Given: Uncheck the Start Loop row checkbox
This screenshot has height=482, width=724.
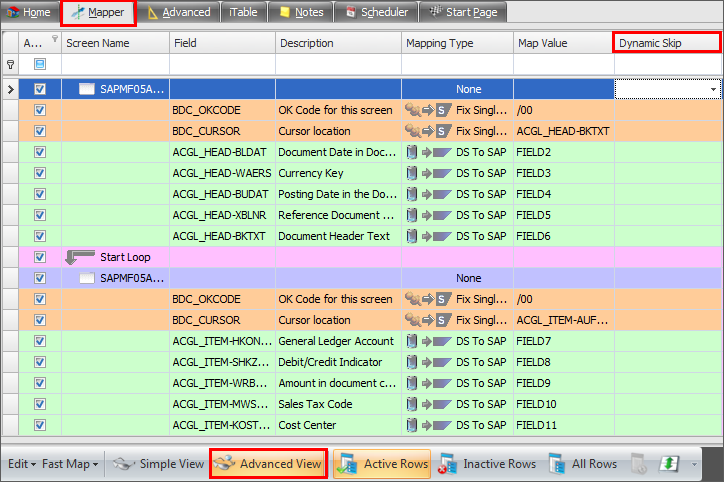Looking at the screenshot, I should [40, 257].
